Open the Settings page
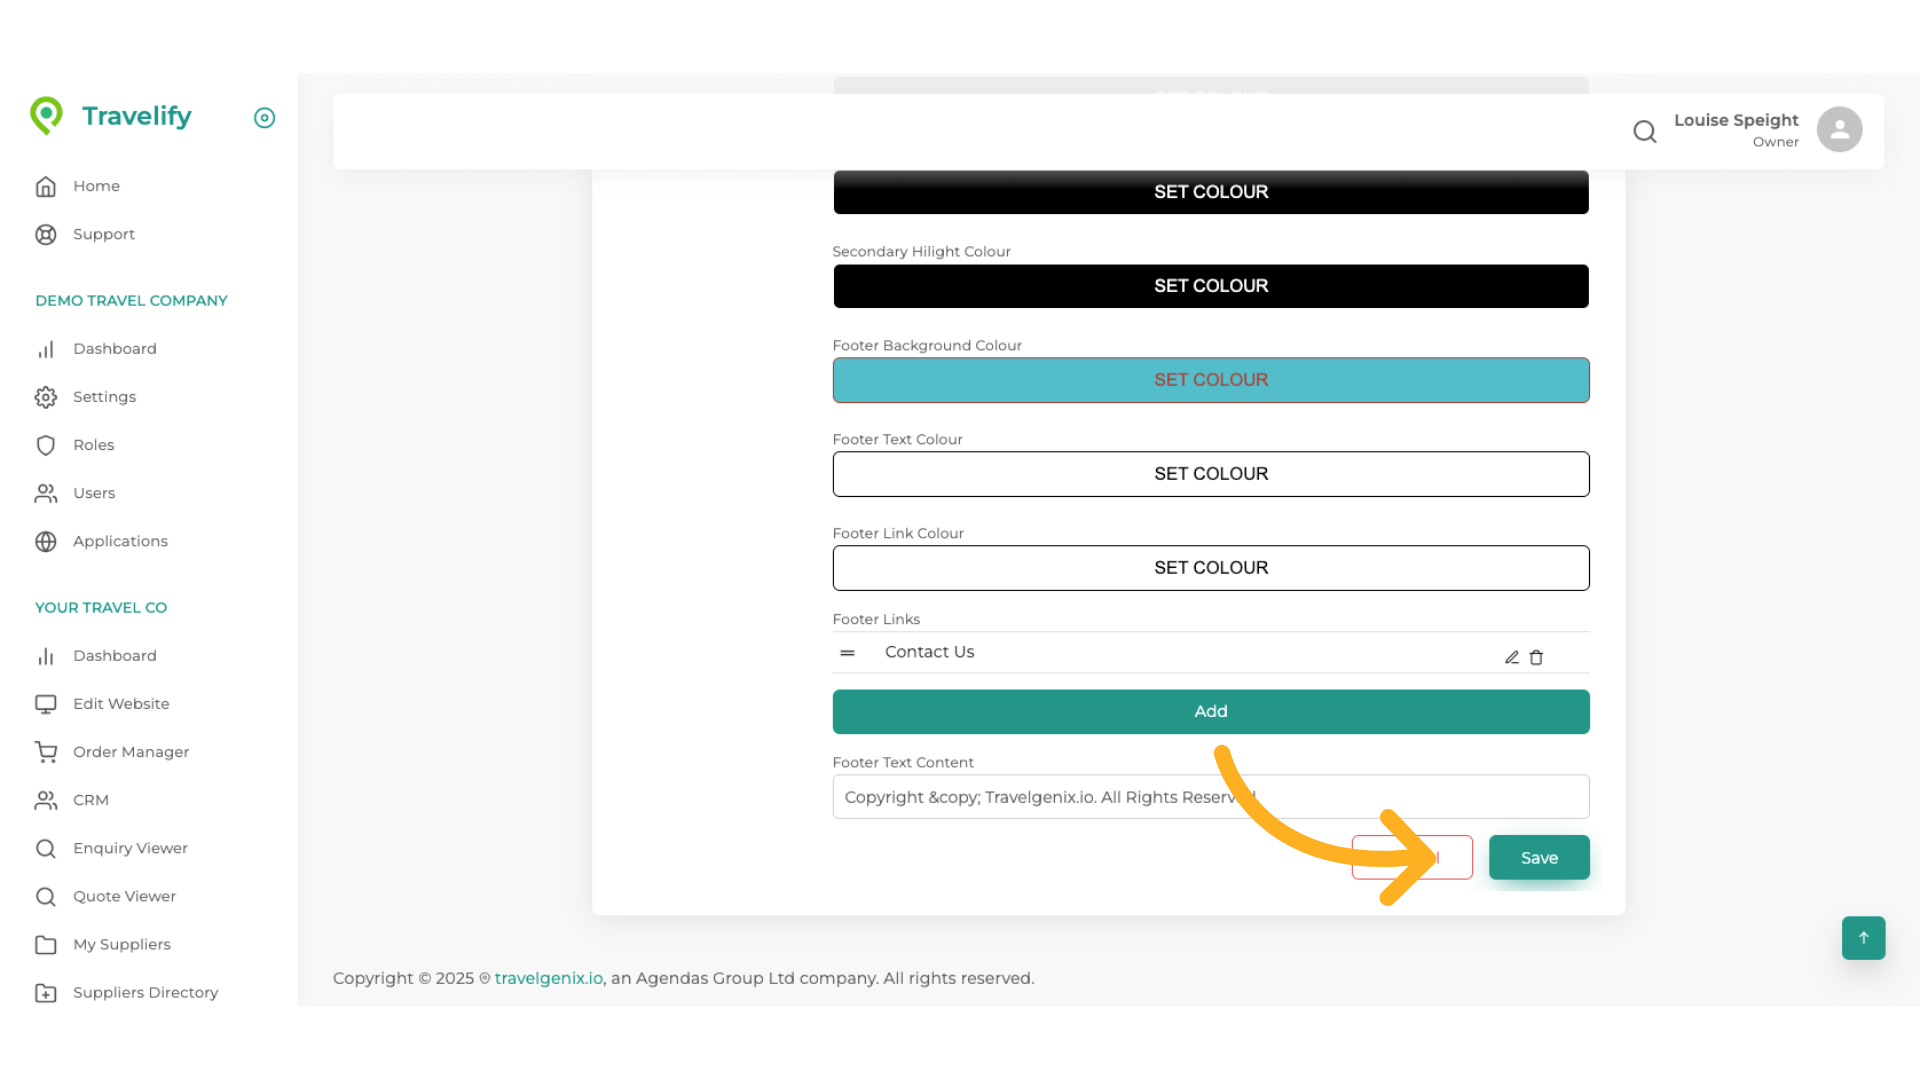The height and width of the screenshot is (1080, 1920). coord(104,397)
